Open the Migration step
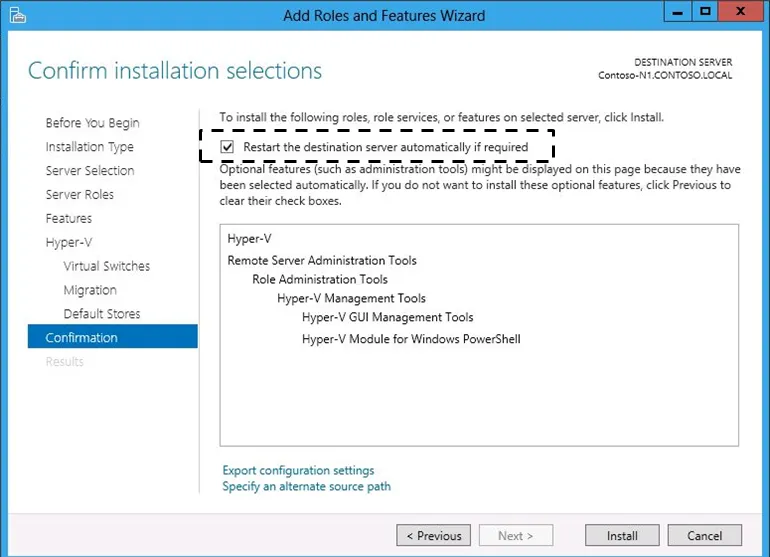The height and width of the screenshot is (557, 770). [x=90, y=290]
